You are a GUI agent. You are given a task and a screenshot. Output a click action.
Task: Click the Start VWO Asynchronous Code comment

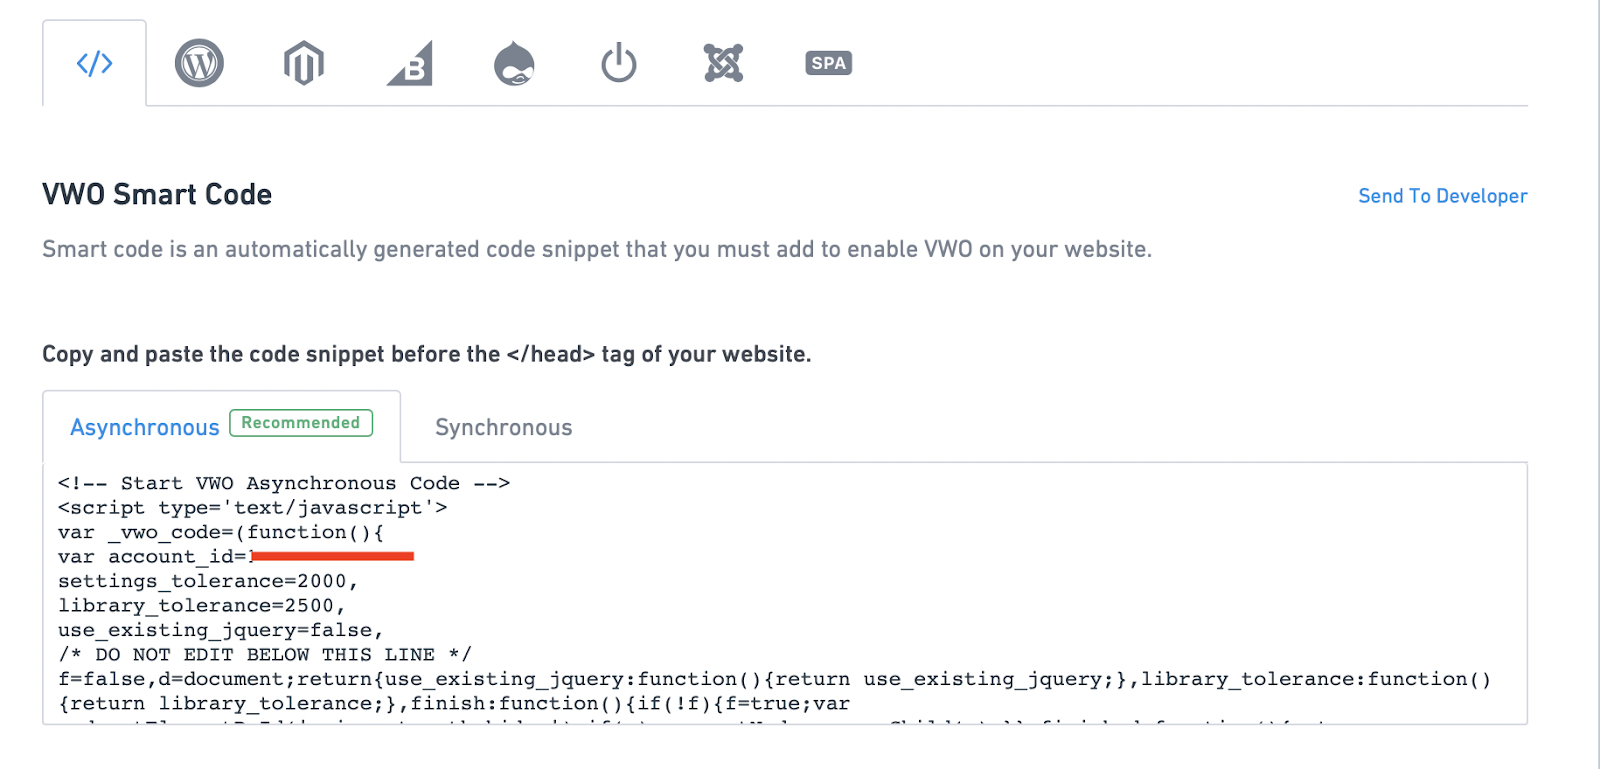pyautogui.click(x=284, y=483)
